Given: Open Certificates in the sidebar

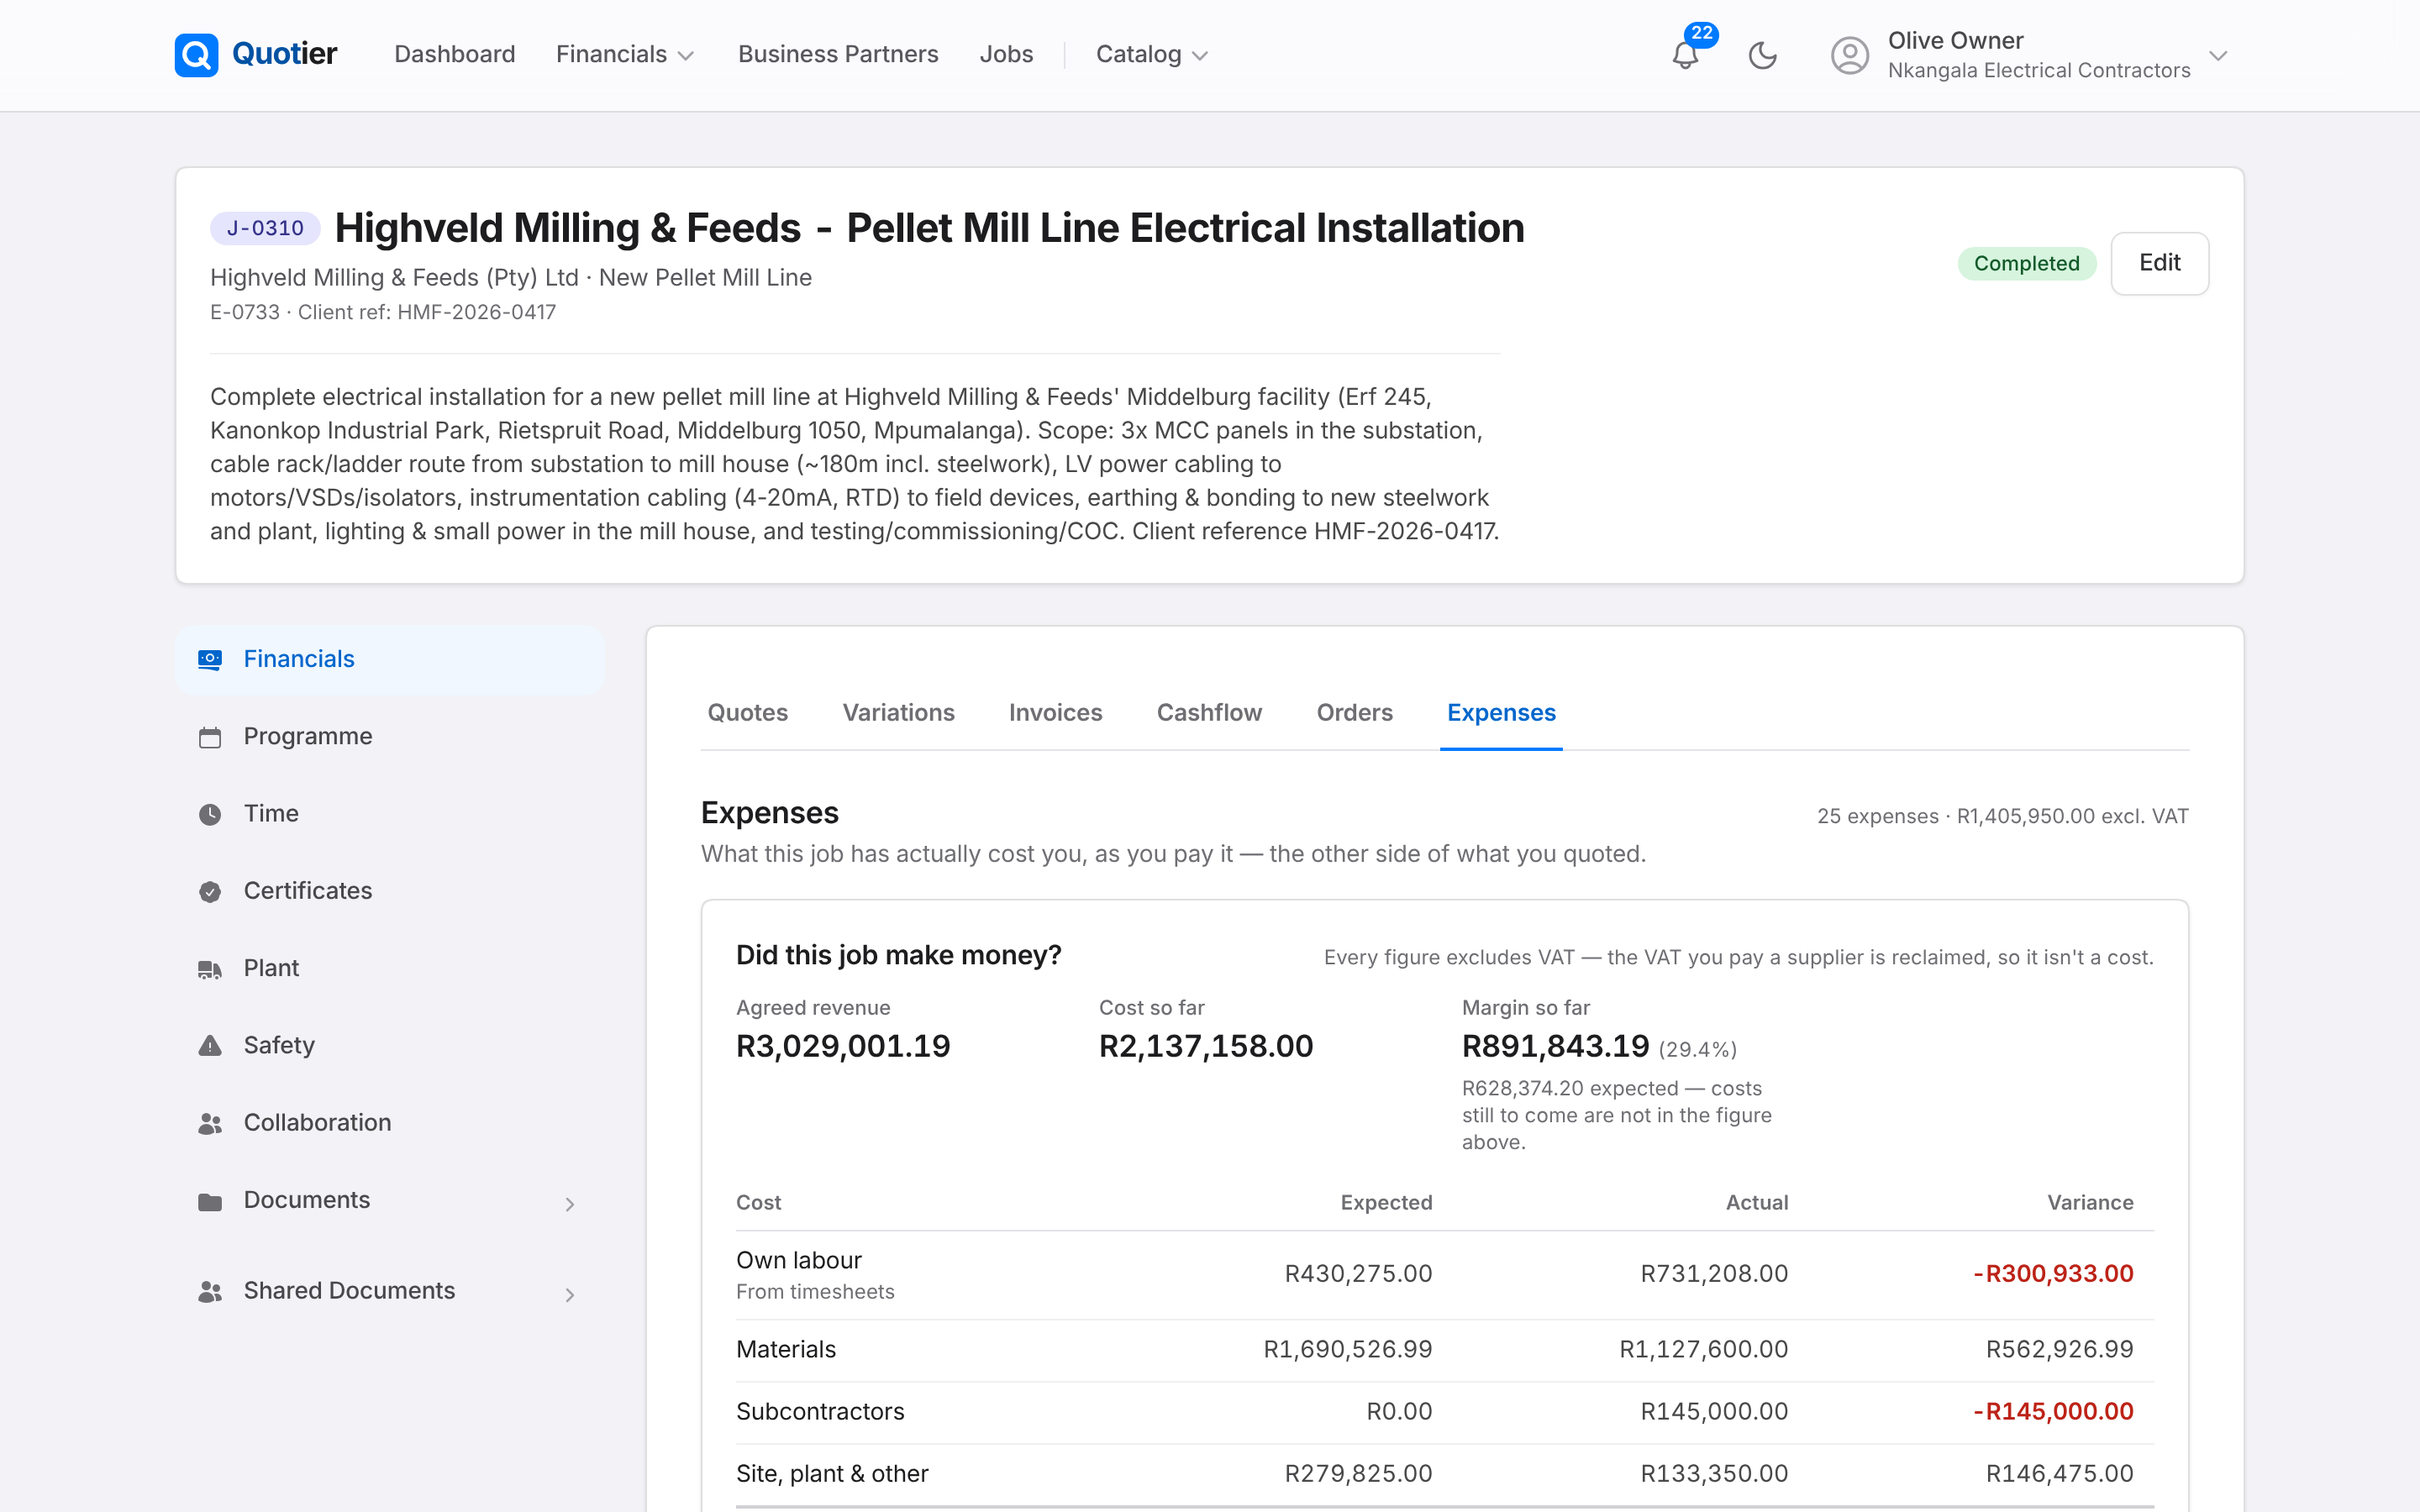Looking at the screenshot, I should tap(390, 891).
